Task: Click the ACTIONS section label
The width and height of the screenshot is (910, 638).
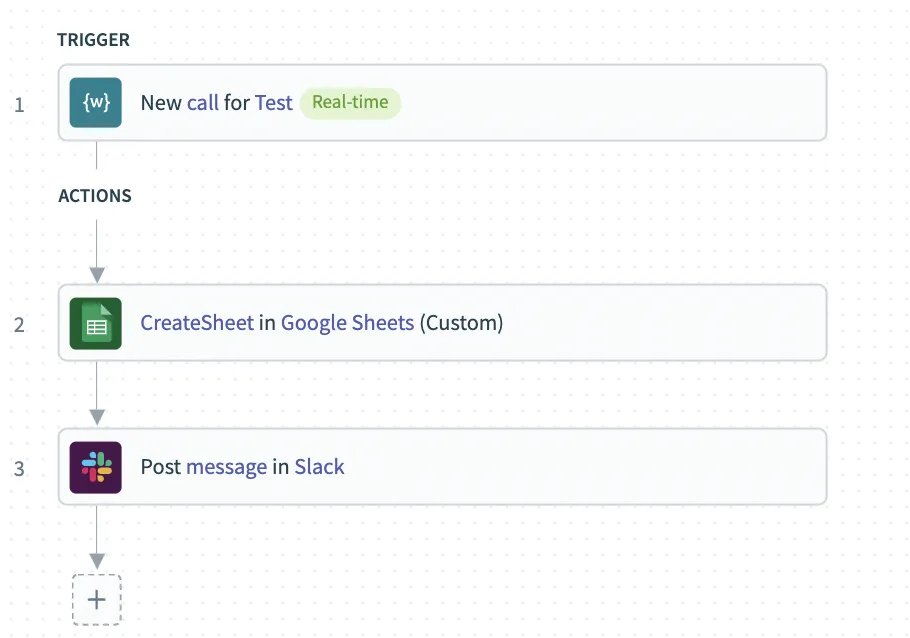Action: [95, 196]
